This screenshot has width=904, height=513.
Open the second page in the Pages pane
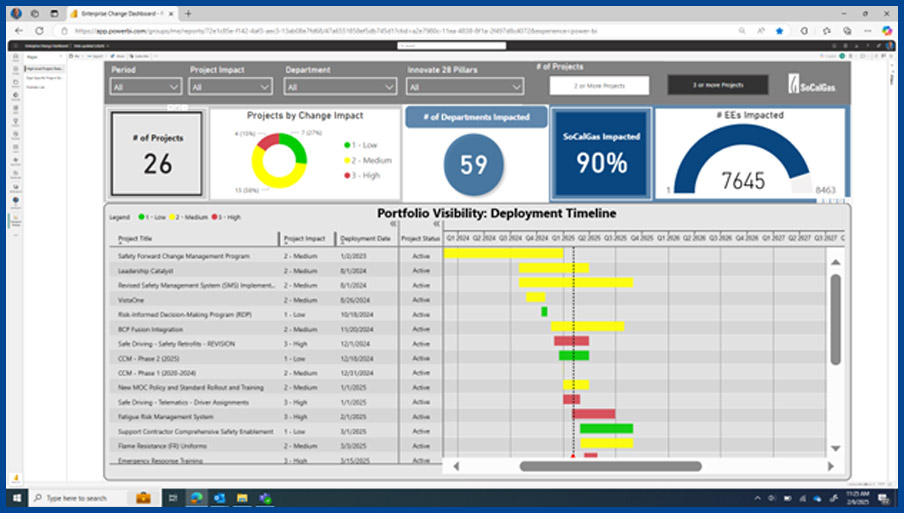pyautogui.click(x=44, y=78)
